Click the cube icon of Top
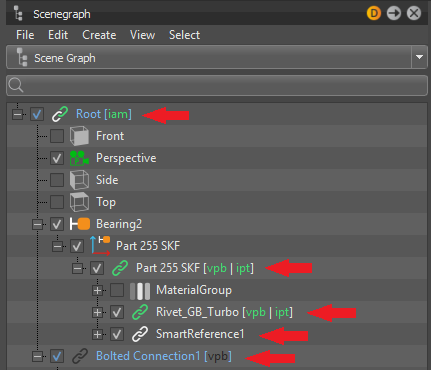This screenshot has height=370, width=431. 79,202
